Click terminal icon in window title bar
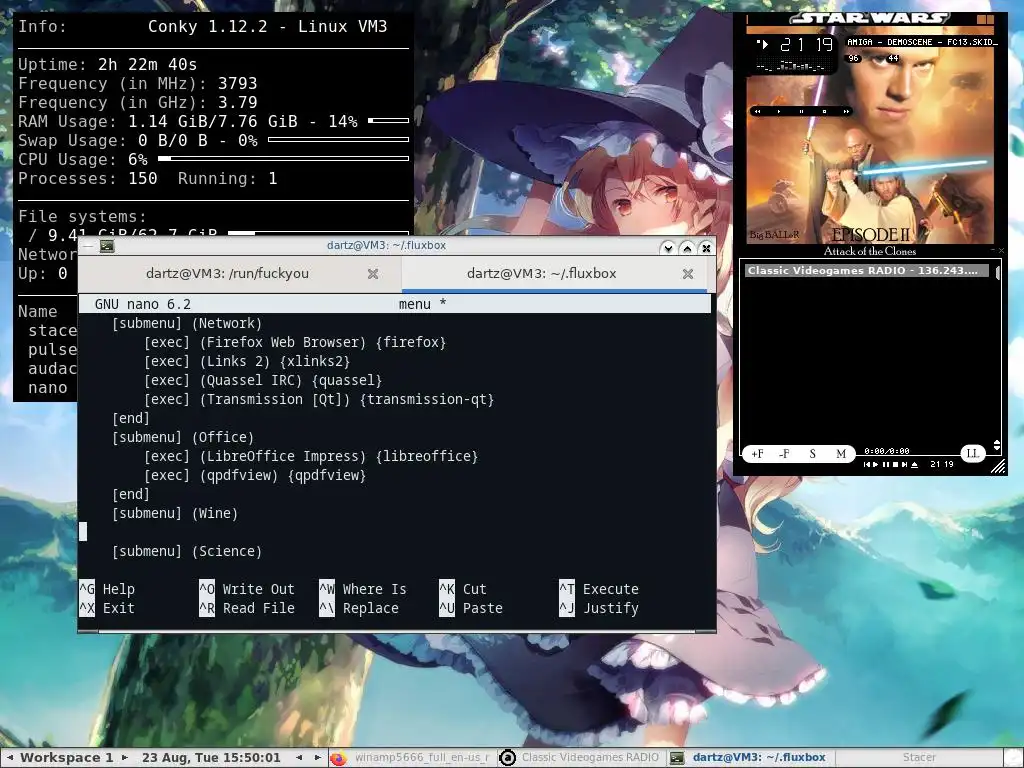Image resolution: width=1024 pixels, height=768 pixels. [x=107, y=246]
